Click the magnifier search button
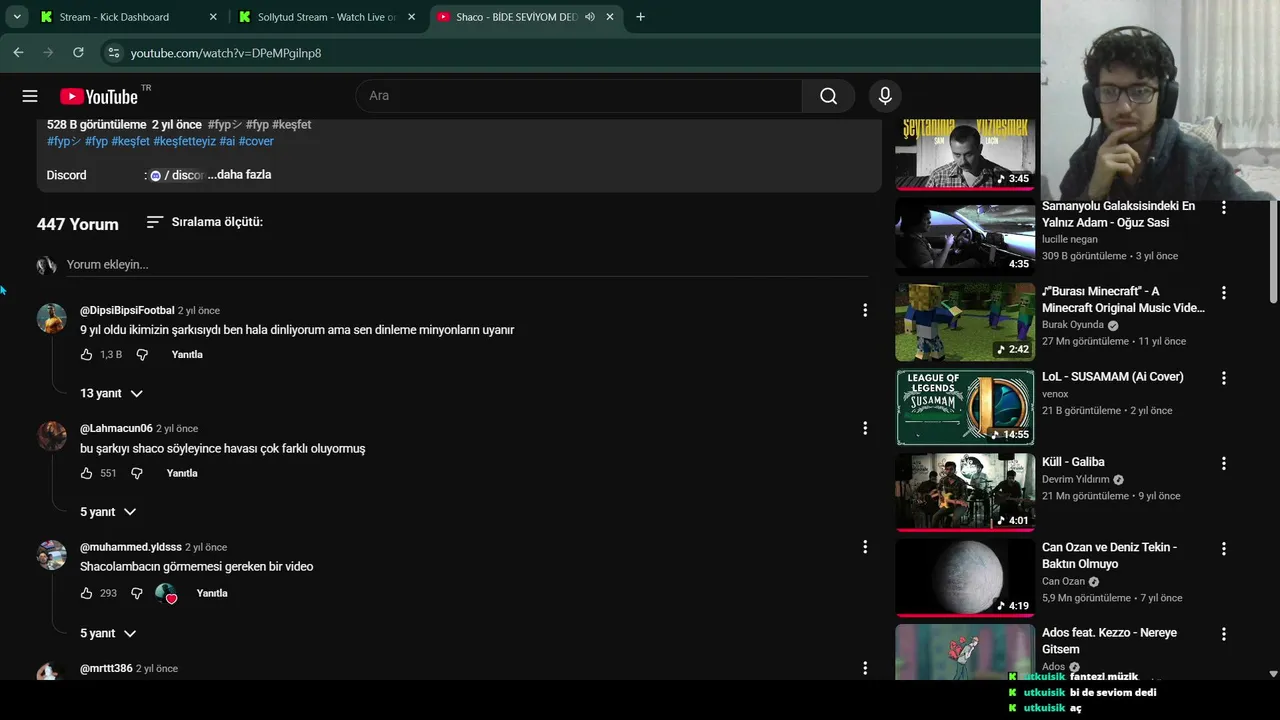1280x720 pixels. [828, 96]
